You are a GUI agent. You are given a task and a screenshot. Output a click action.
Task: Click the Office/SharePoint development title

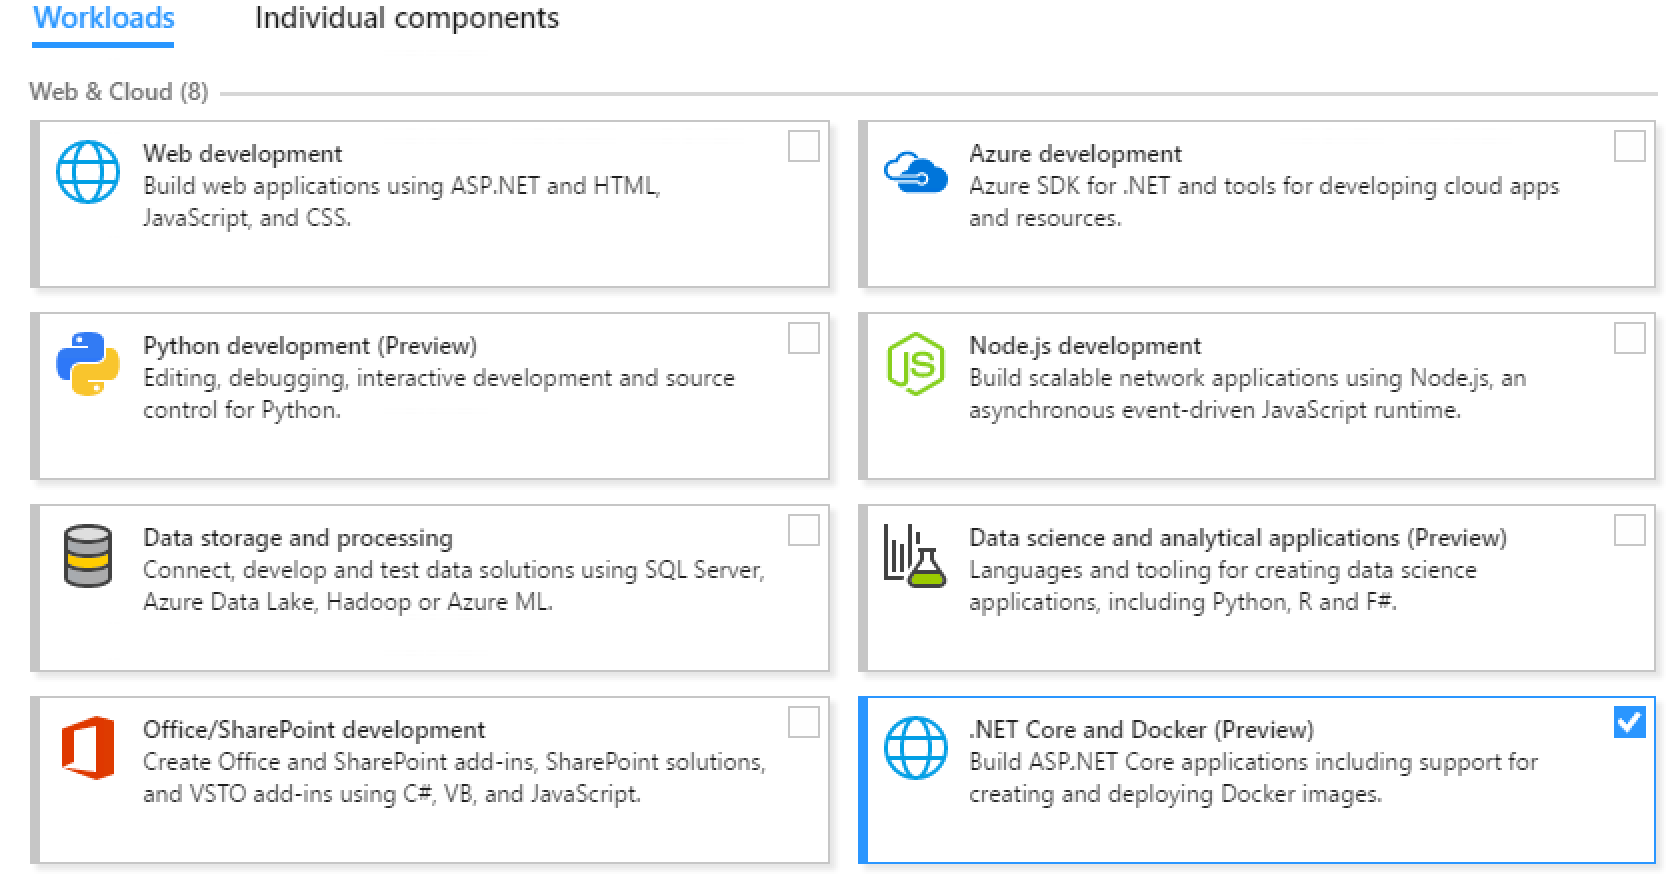tap(314, 730)
